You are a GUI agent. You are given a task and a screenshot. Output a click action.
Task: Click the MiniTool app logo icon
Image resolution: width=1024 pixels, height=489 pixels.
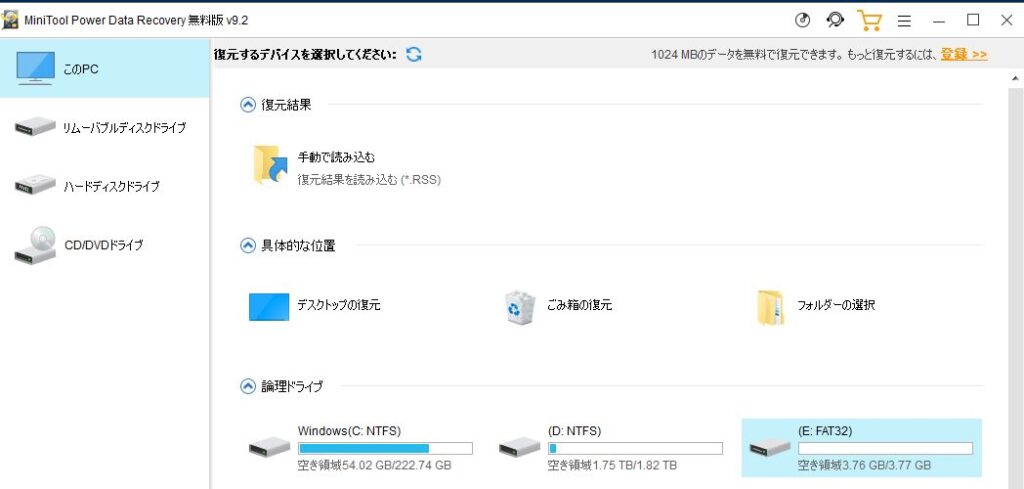point(10,20)
